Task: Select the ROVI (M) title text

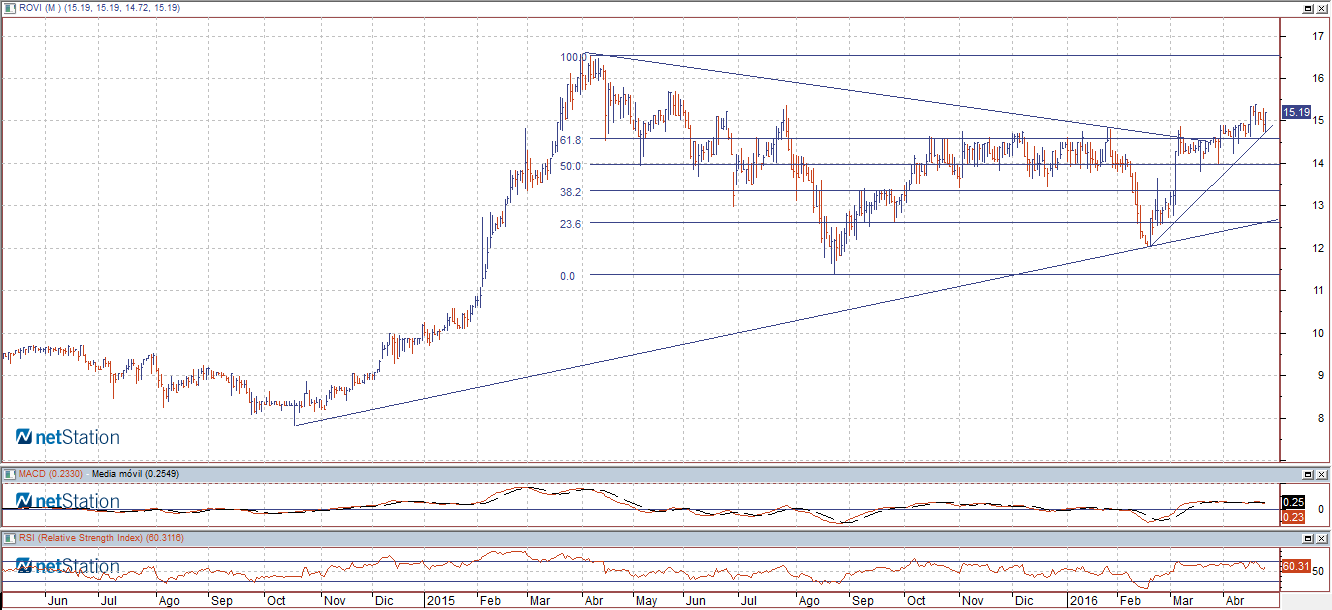Action: pos(40,8)
